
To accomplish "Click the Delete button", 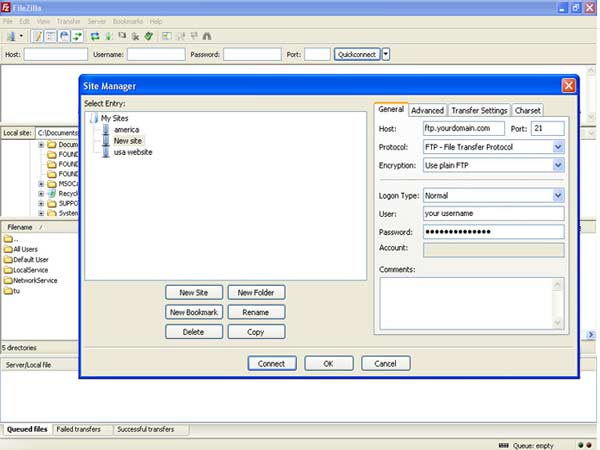I will [194, 332].
